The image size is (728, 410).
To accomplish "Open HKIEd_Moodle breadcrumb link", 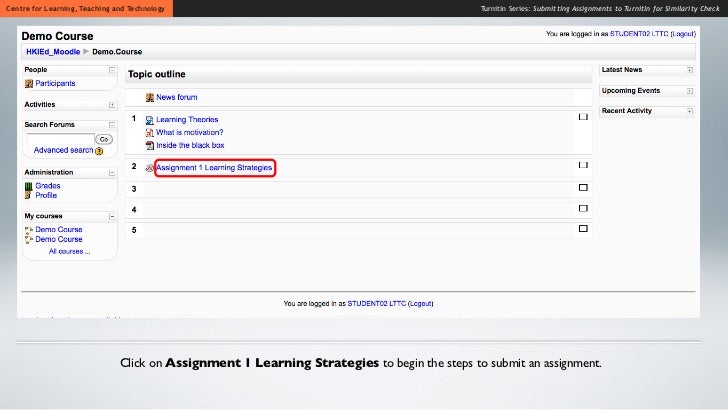I will tap(53, 52).
